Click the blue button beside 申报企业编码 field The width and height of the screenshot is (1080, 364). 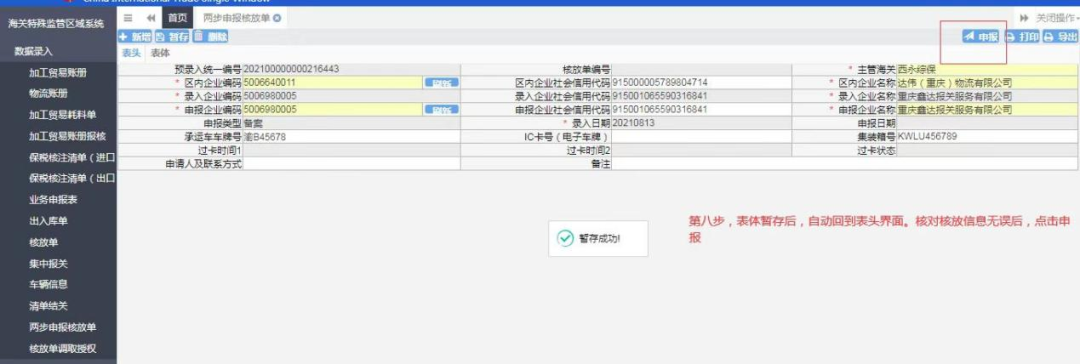click(442, 110)
